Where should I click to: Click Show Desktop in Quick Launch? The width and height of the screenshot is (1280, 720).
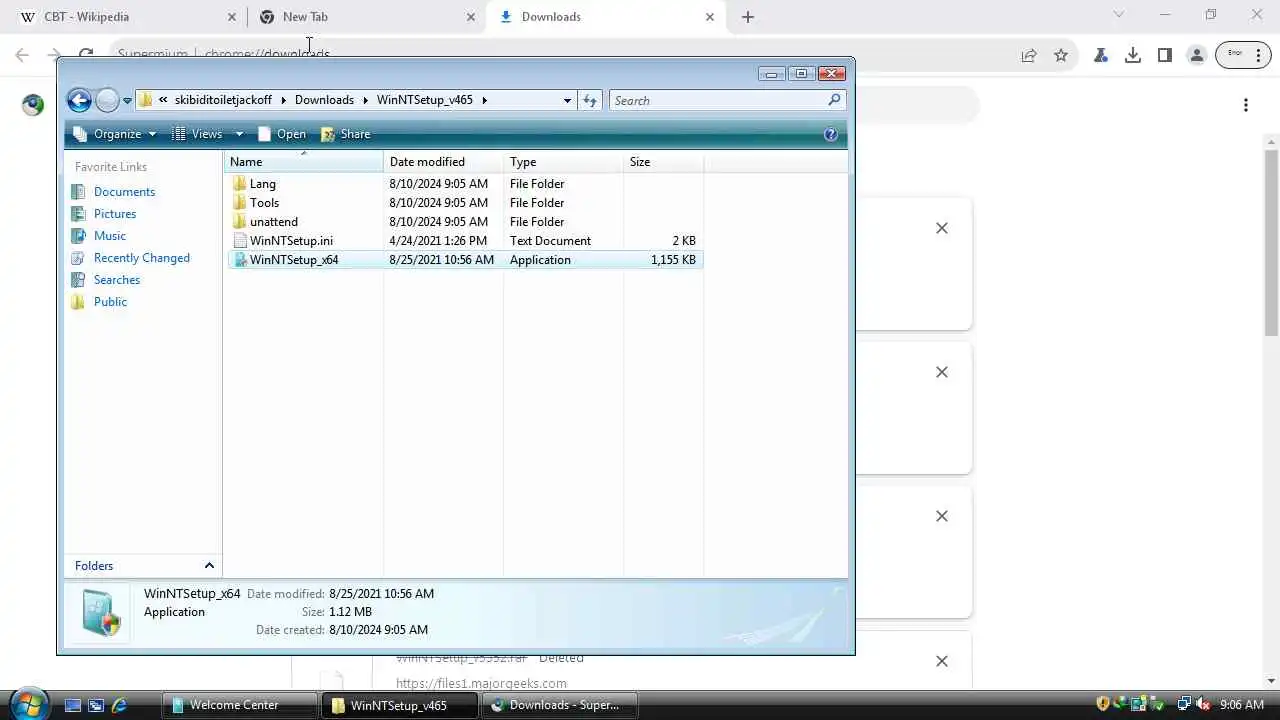[73, 706]
